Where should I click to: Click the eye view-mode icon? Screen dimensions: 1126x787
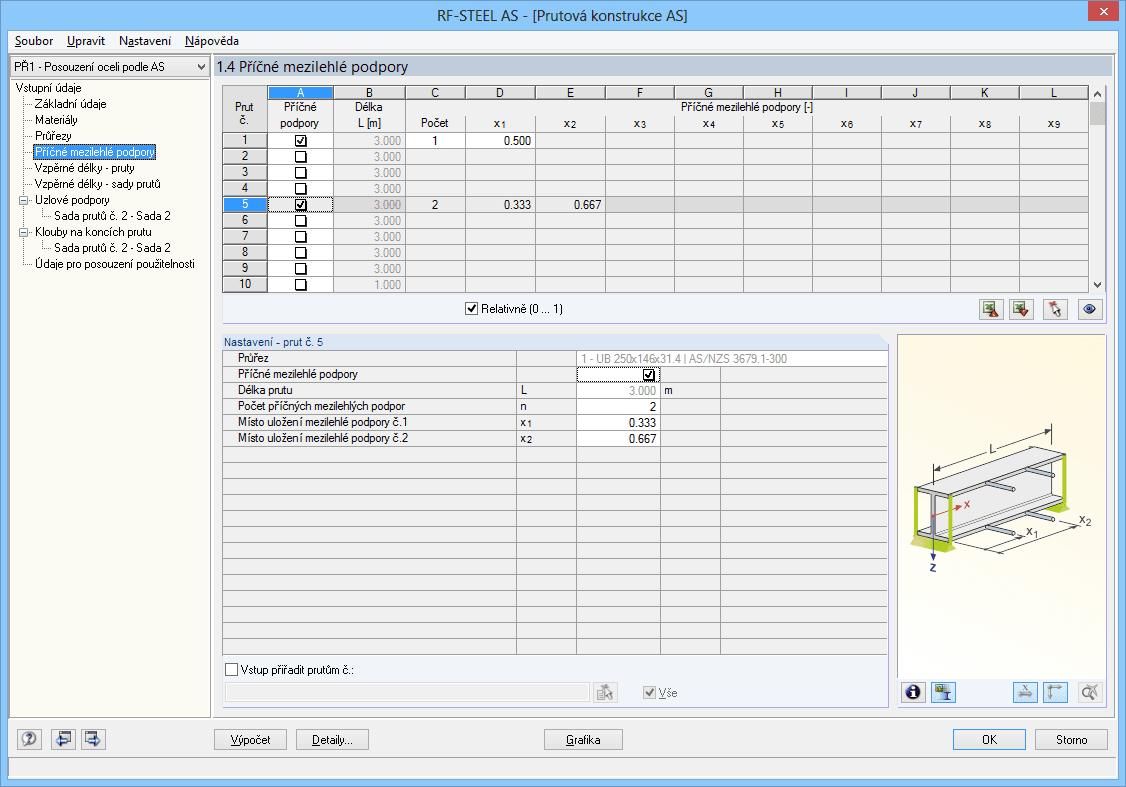1089,309
